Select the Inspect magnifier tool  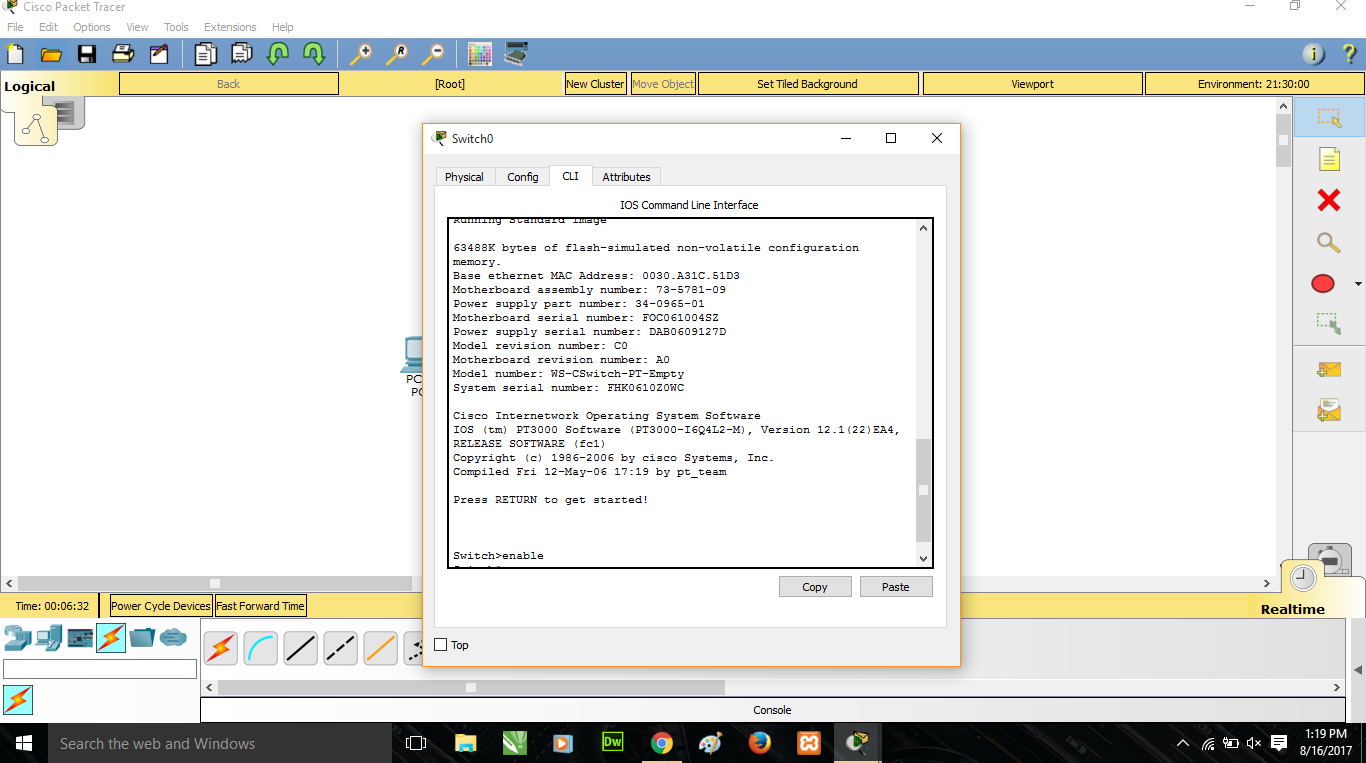[x=1328, y=242]
